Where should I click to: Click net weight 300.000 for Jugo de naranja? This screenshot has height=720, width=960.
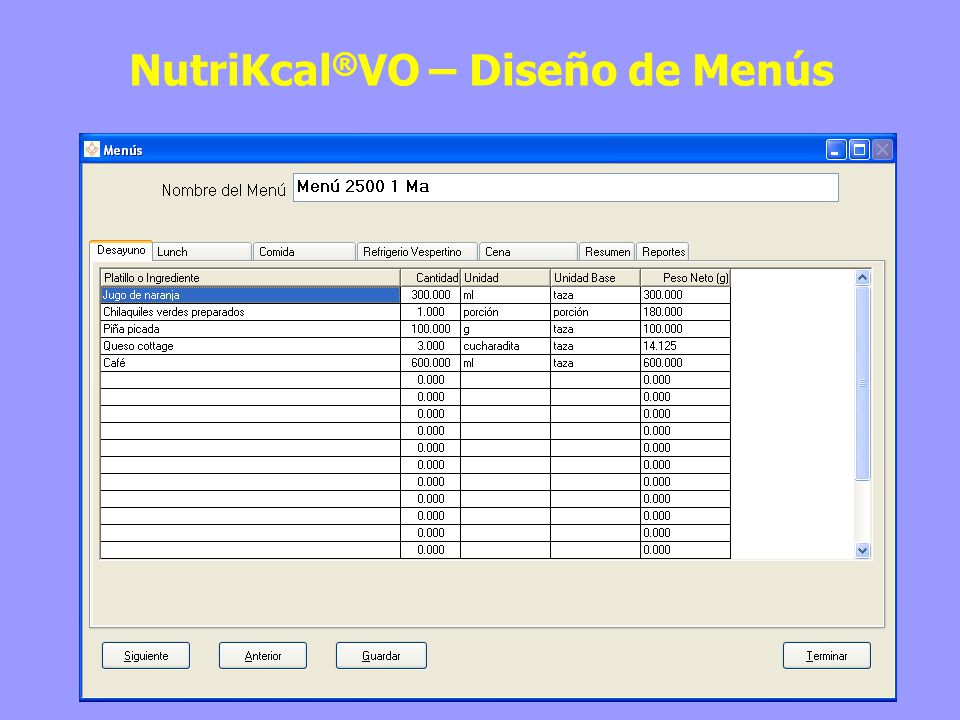pos(685,295)
